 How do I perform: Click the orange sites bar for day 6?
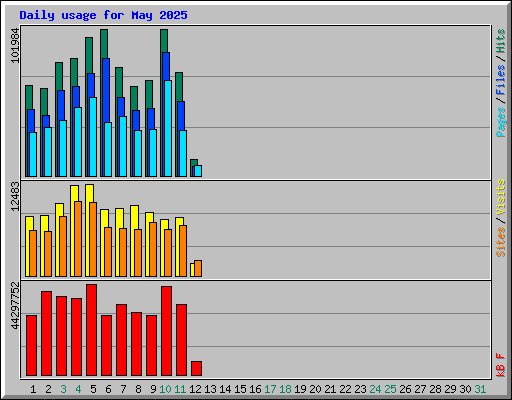[108, 252]
